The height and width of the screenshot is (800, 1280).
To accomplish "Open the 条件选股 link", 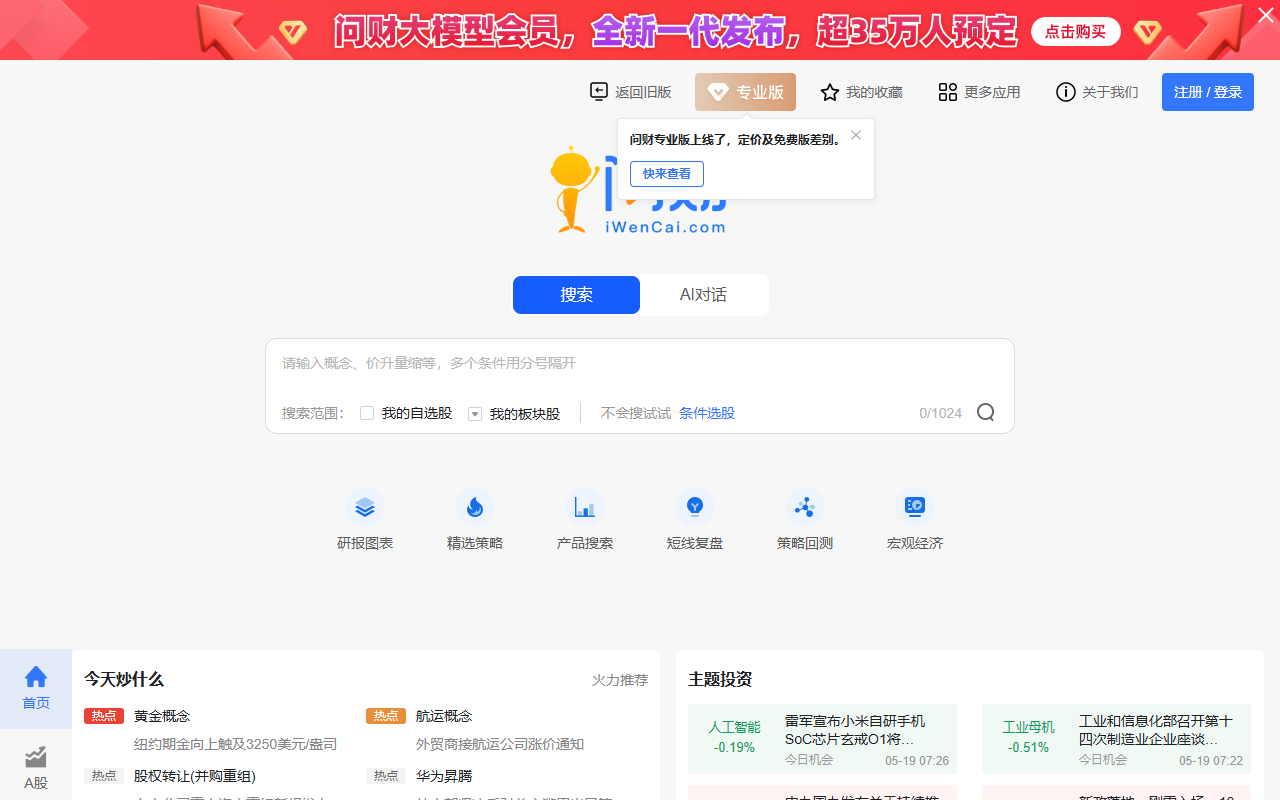I will pos(707,413).
